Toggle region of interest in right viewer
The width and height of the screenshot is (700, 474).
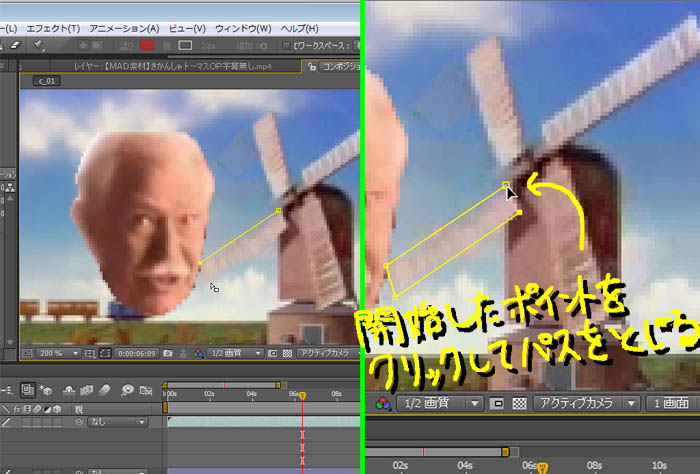pyautogui.click(x=497, y=403)
